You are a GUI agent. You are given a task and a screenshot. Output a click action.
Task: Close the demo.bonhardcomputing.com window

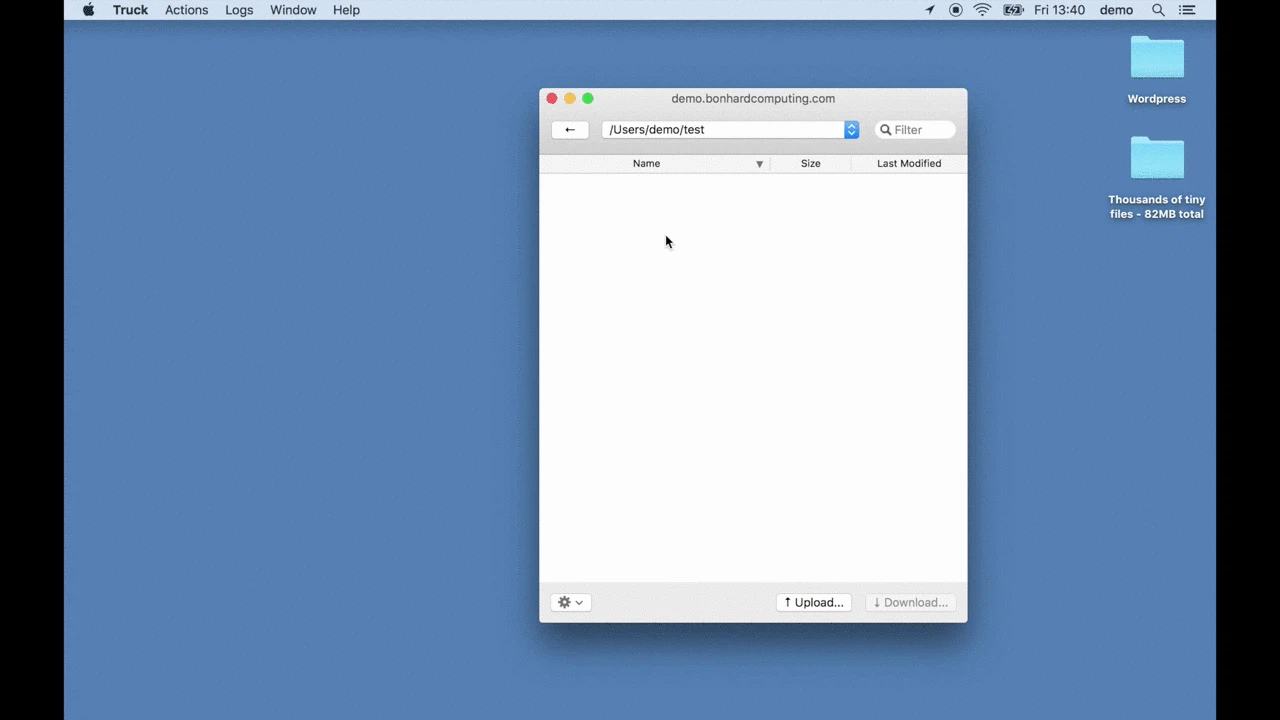coord(551,98)
